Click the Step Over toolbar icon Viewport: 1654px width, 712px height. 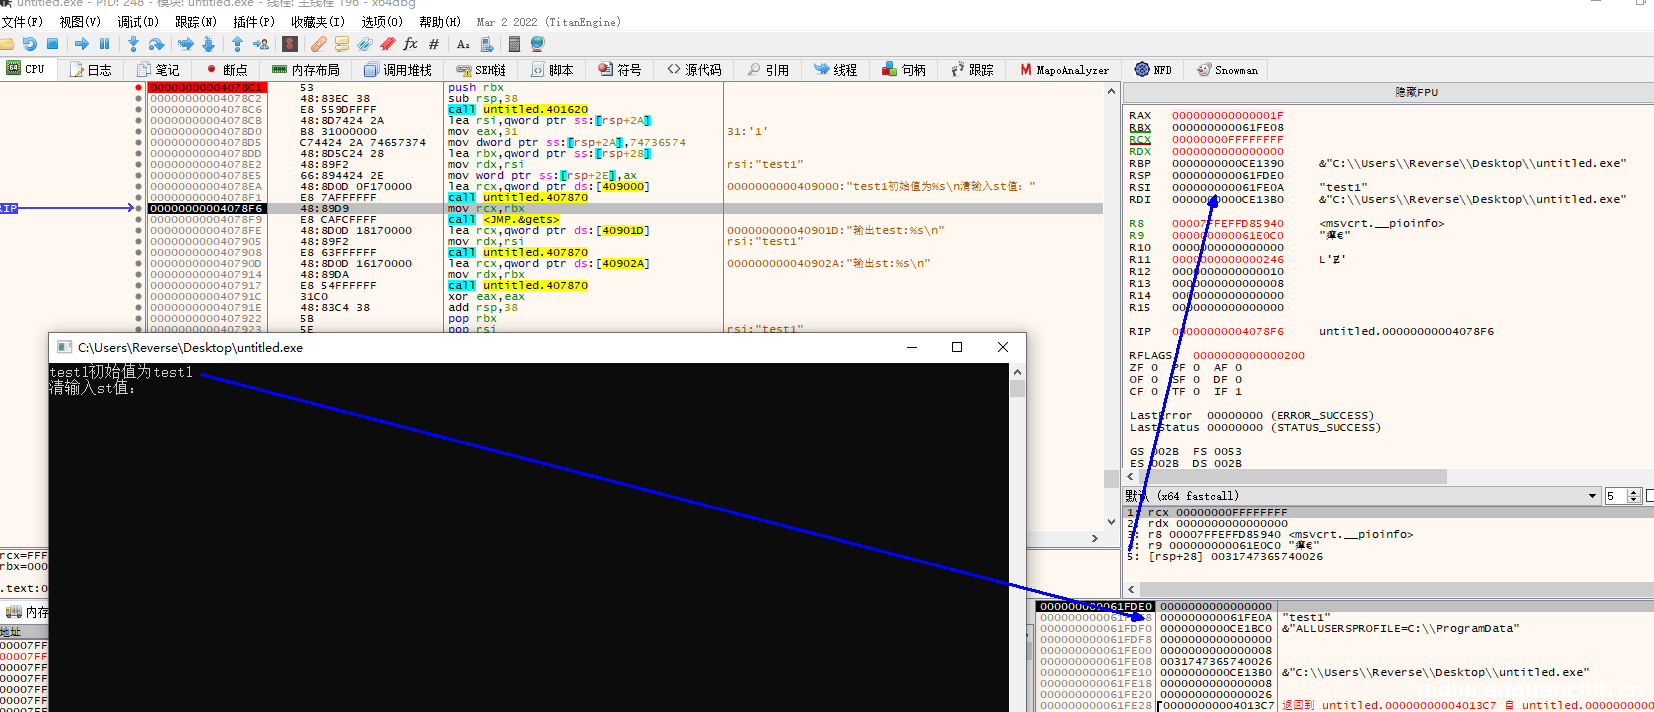tap(156, 44)
